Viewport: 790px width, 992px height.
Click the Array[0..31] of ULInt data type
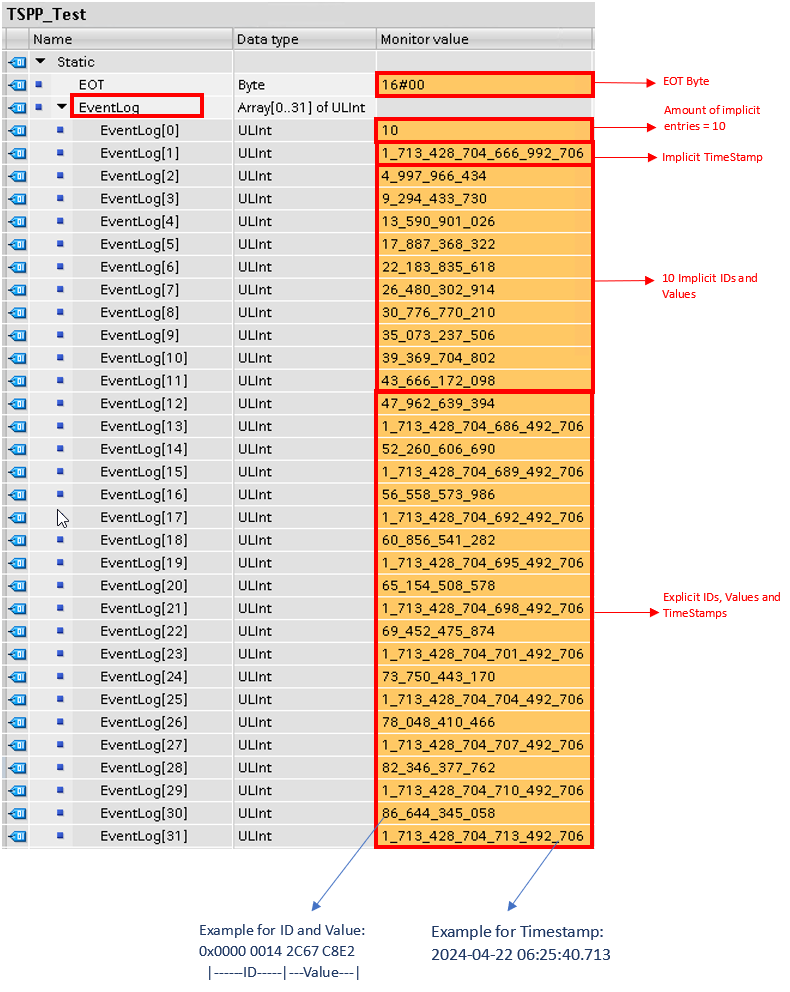click(x=304, y=108)
